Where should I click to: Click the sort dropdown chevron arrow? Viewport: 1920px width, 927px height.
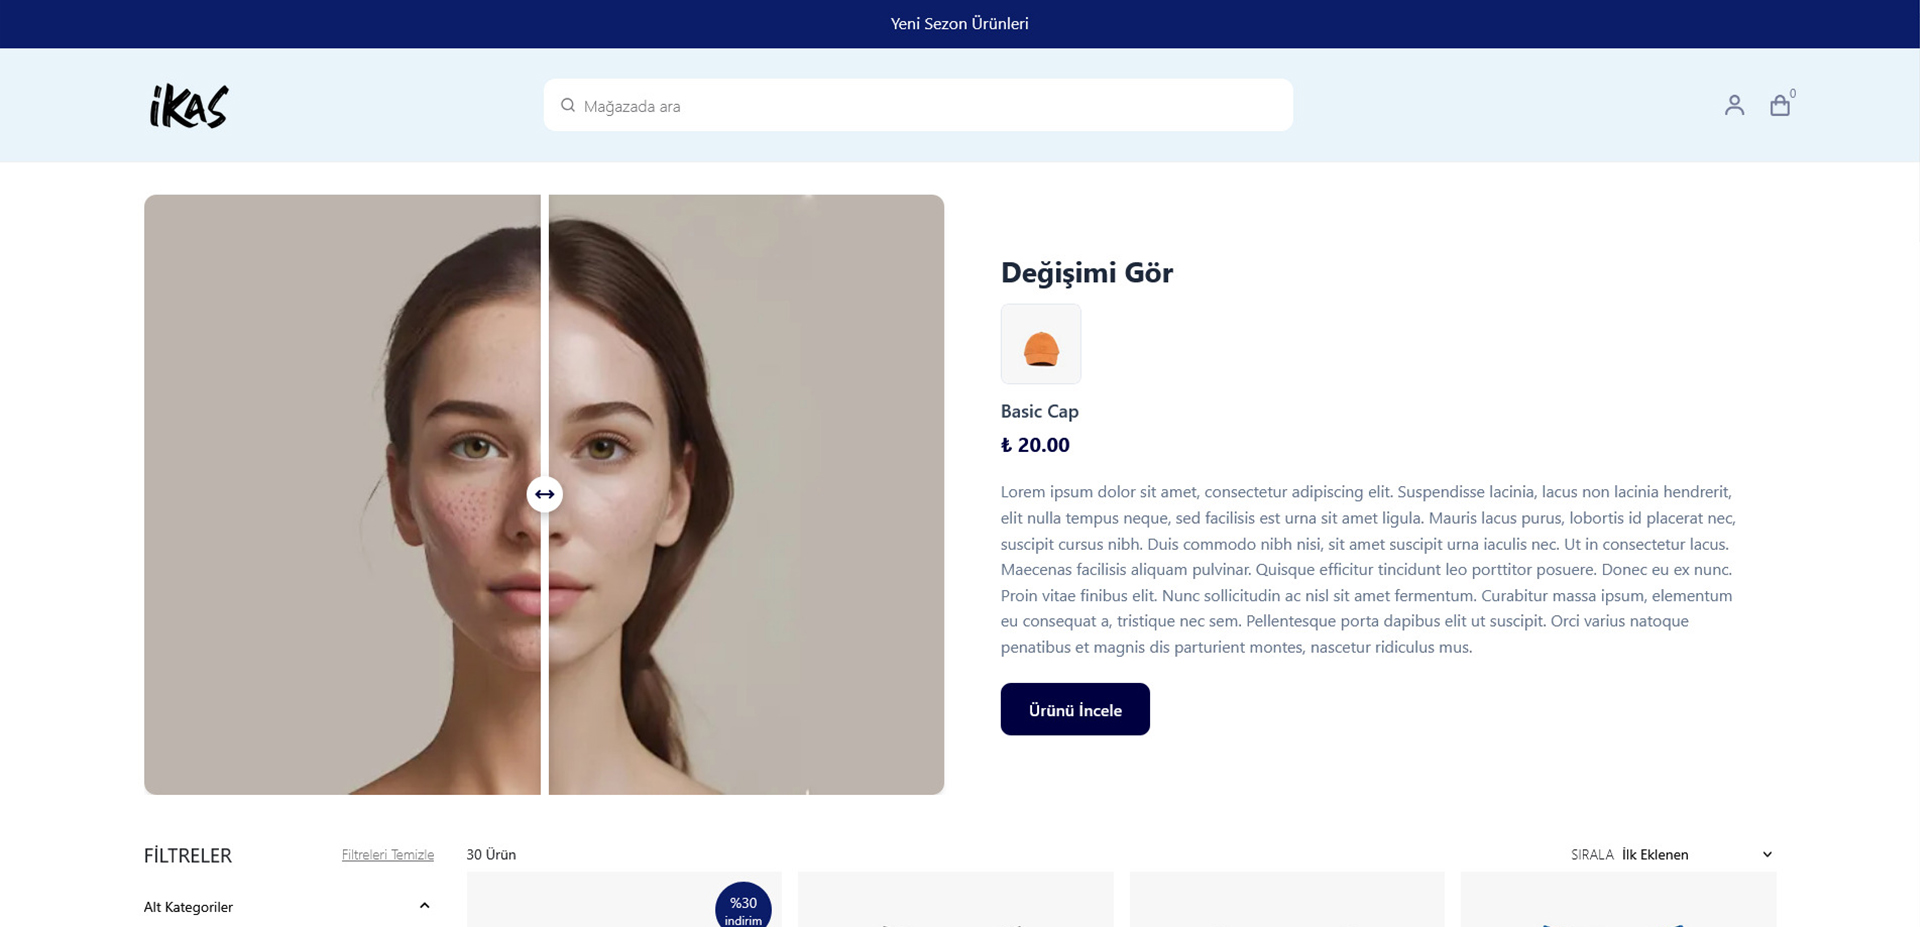pyautogui.click(x=1767, y=854)
